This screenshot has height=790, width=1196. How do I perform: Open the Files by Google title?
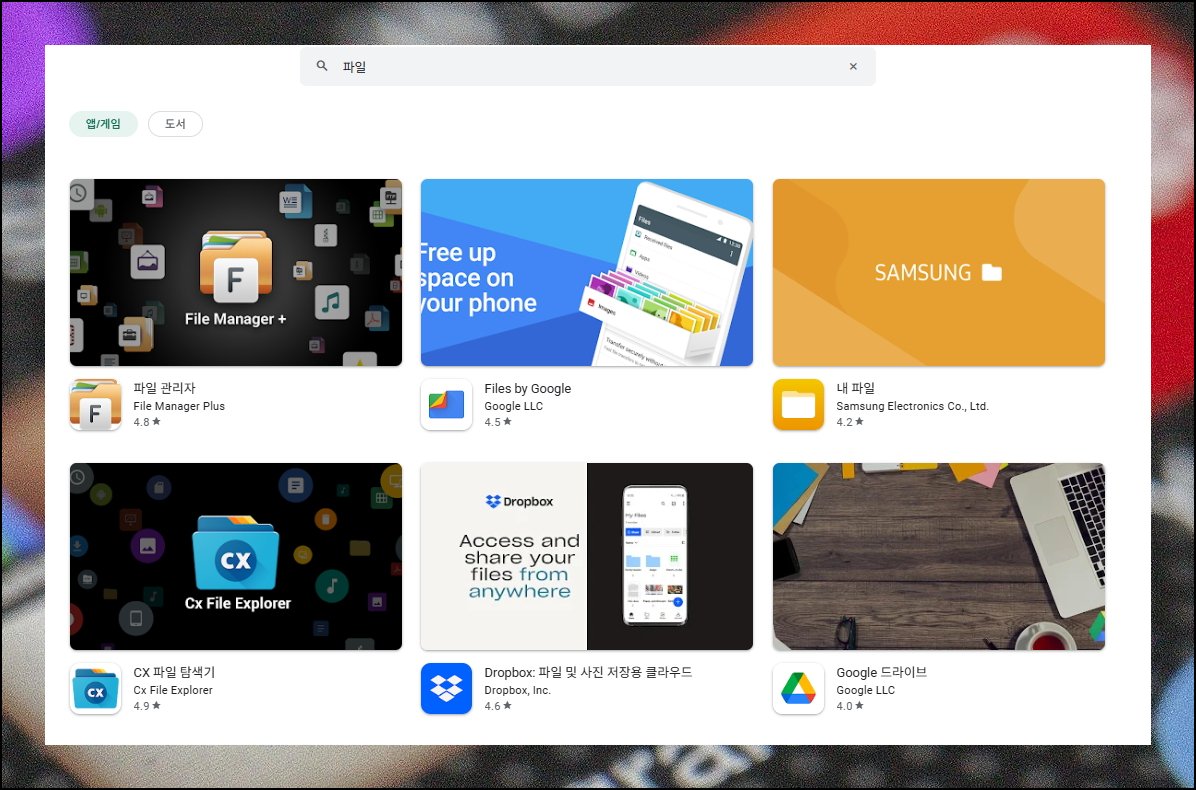pyautogui.click(x=528, y=388)
